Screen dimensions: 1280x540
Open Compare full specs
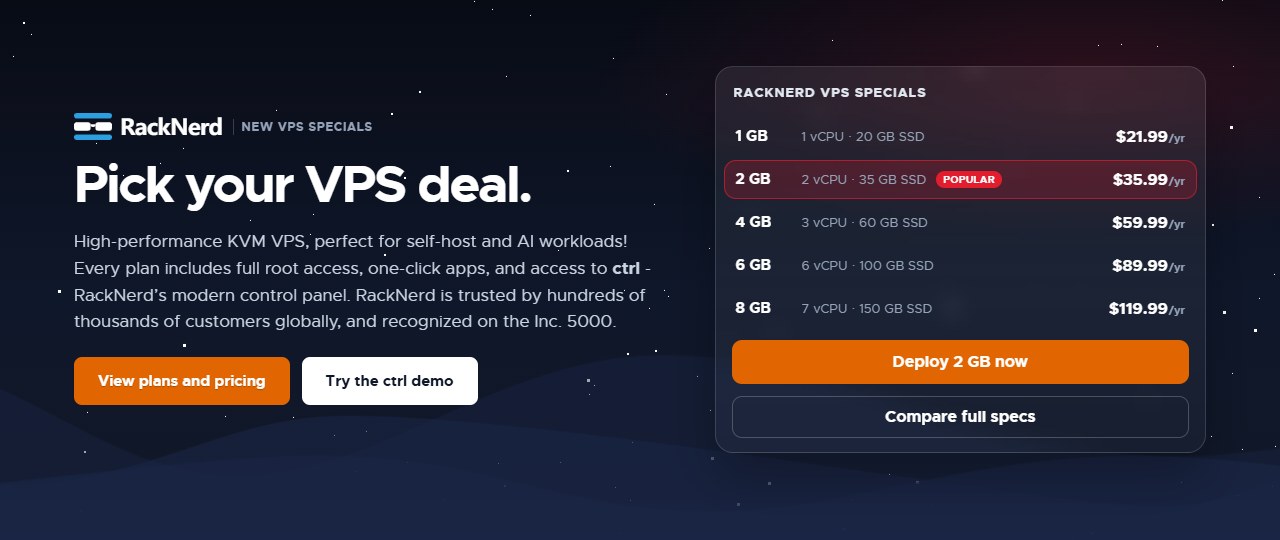960,417
